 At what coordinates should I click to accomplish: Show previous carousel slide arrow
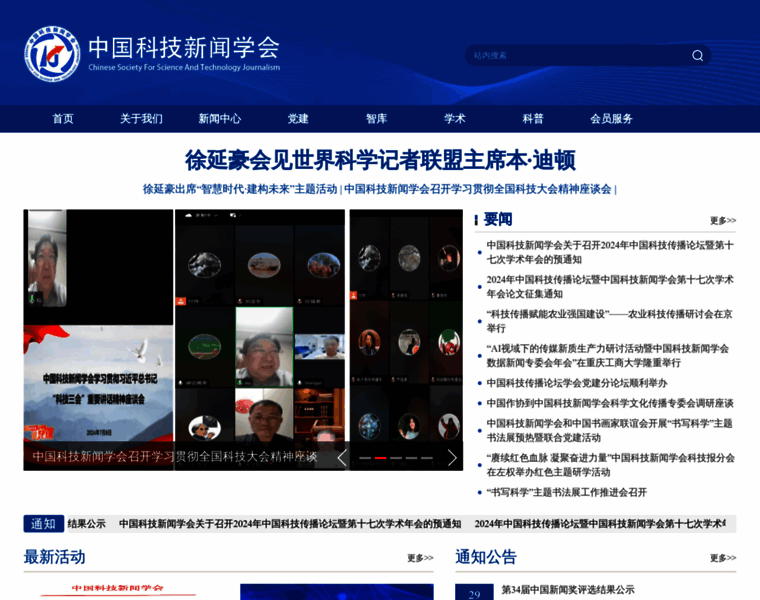point(342,458)
